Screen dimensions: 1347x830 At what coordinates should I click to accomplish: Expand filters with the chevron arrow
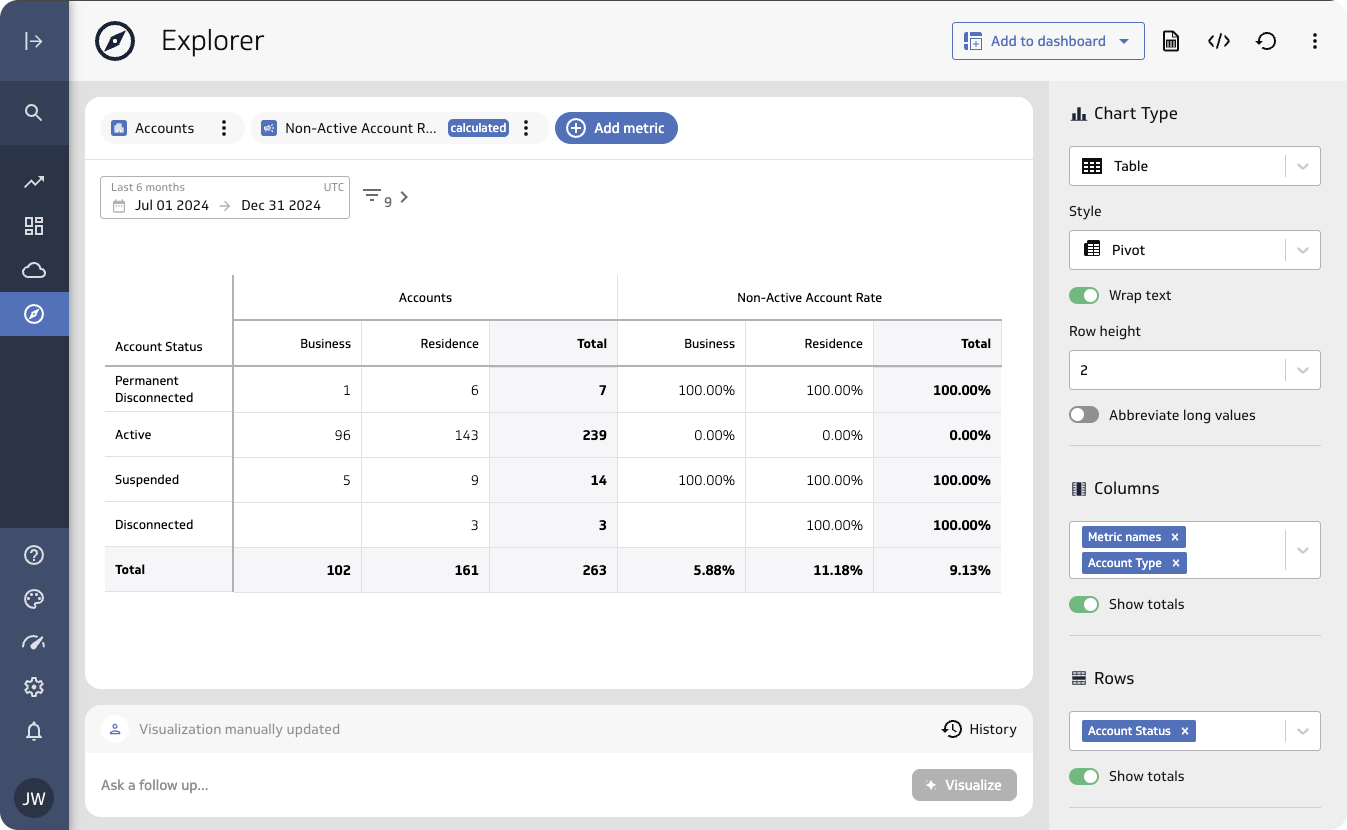404,197
